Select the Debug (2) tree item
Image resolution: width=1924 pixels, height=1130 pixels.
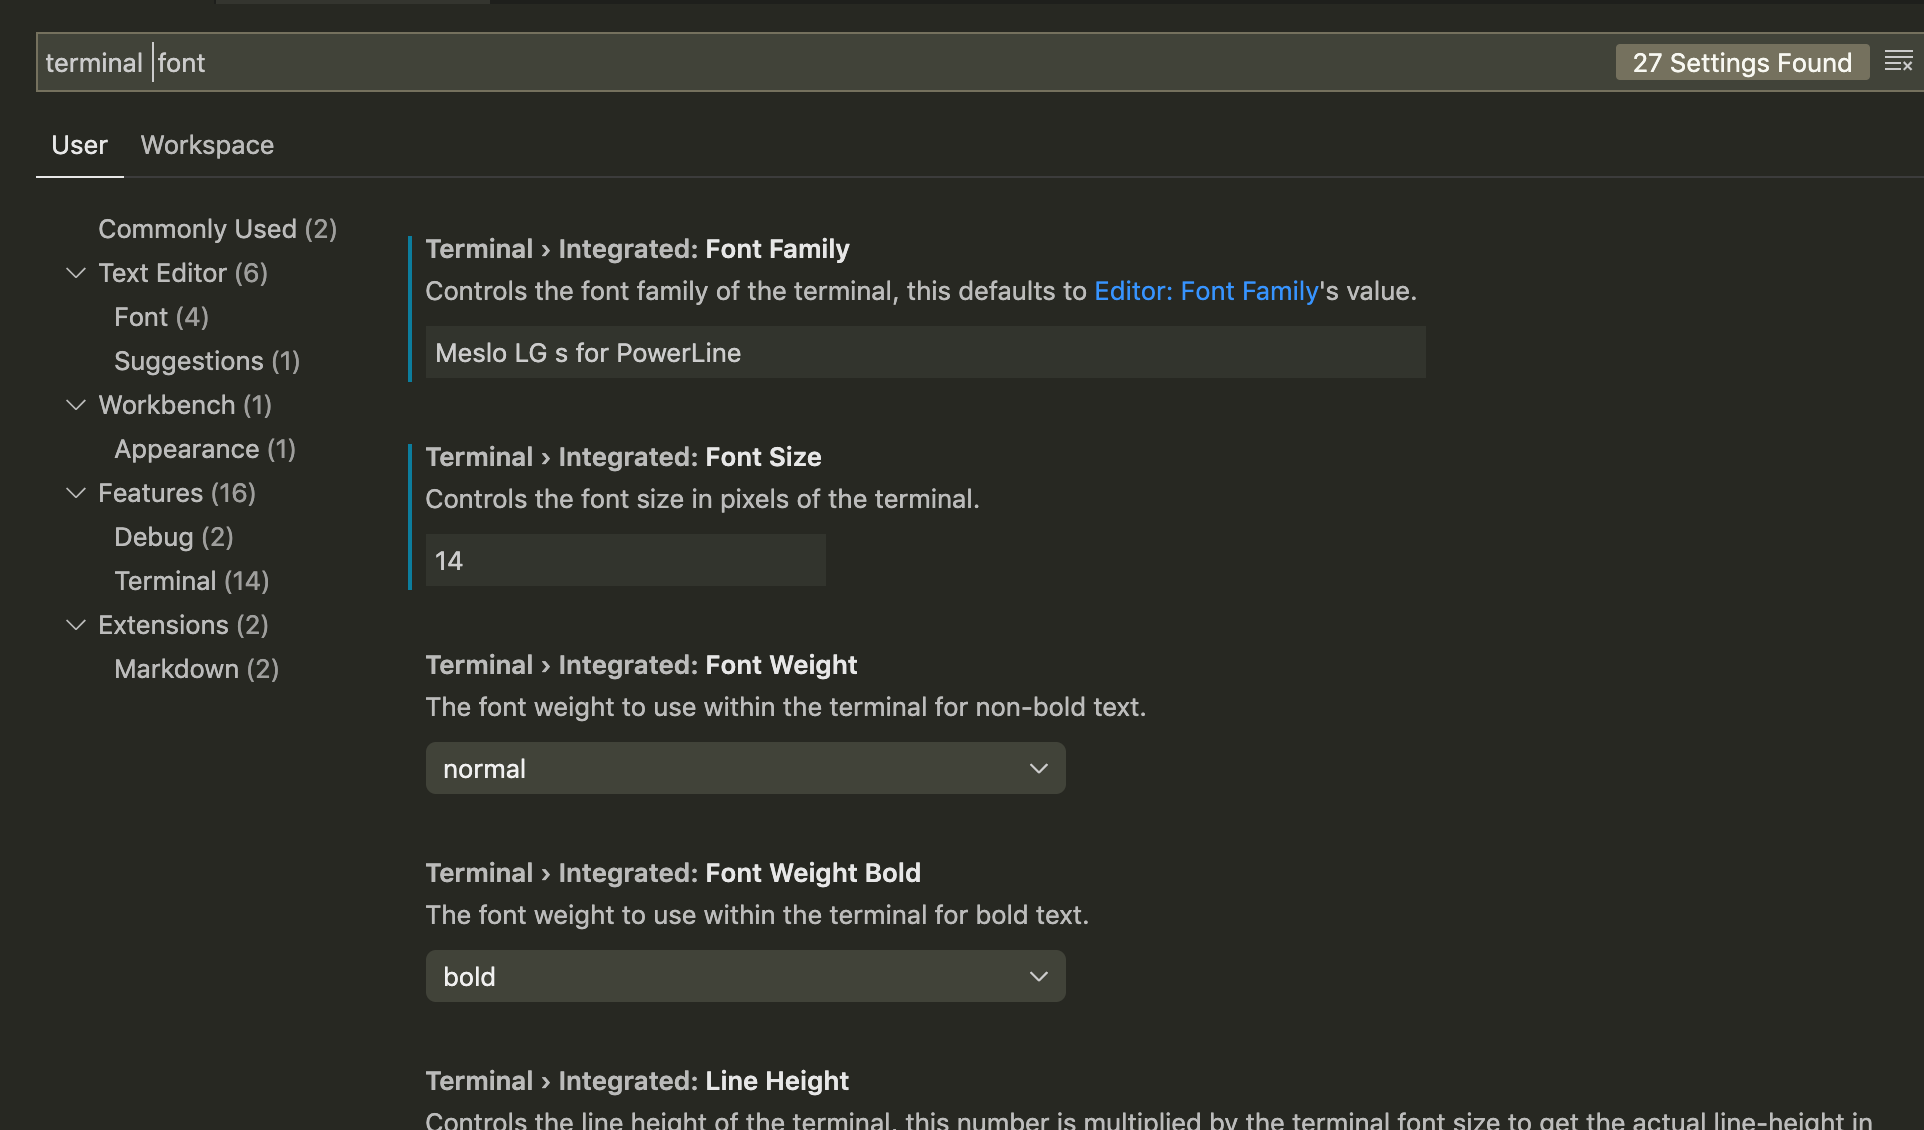point(174,537)
